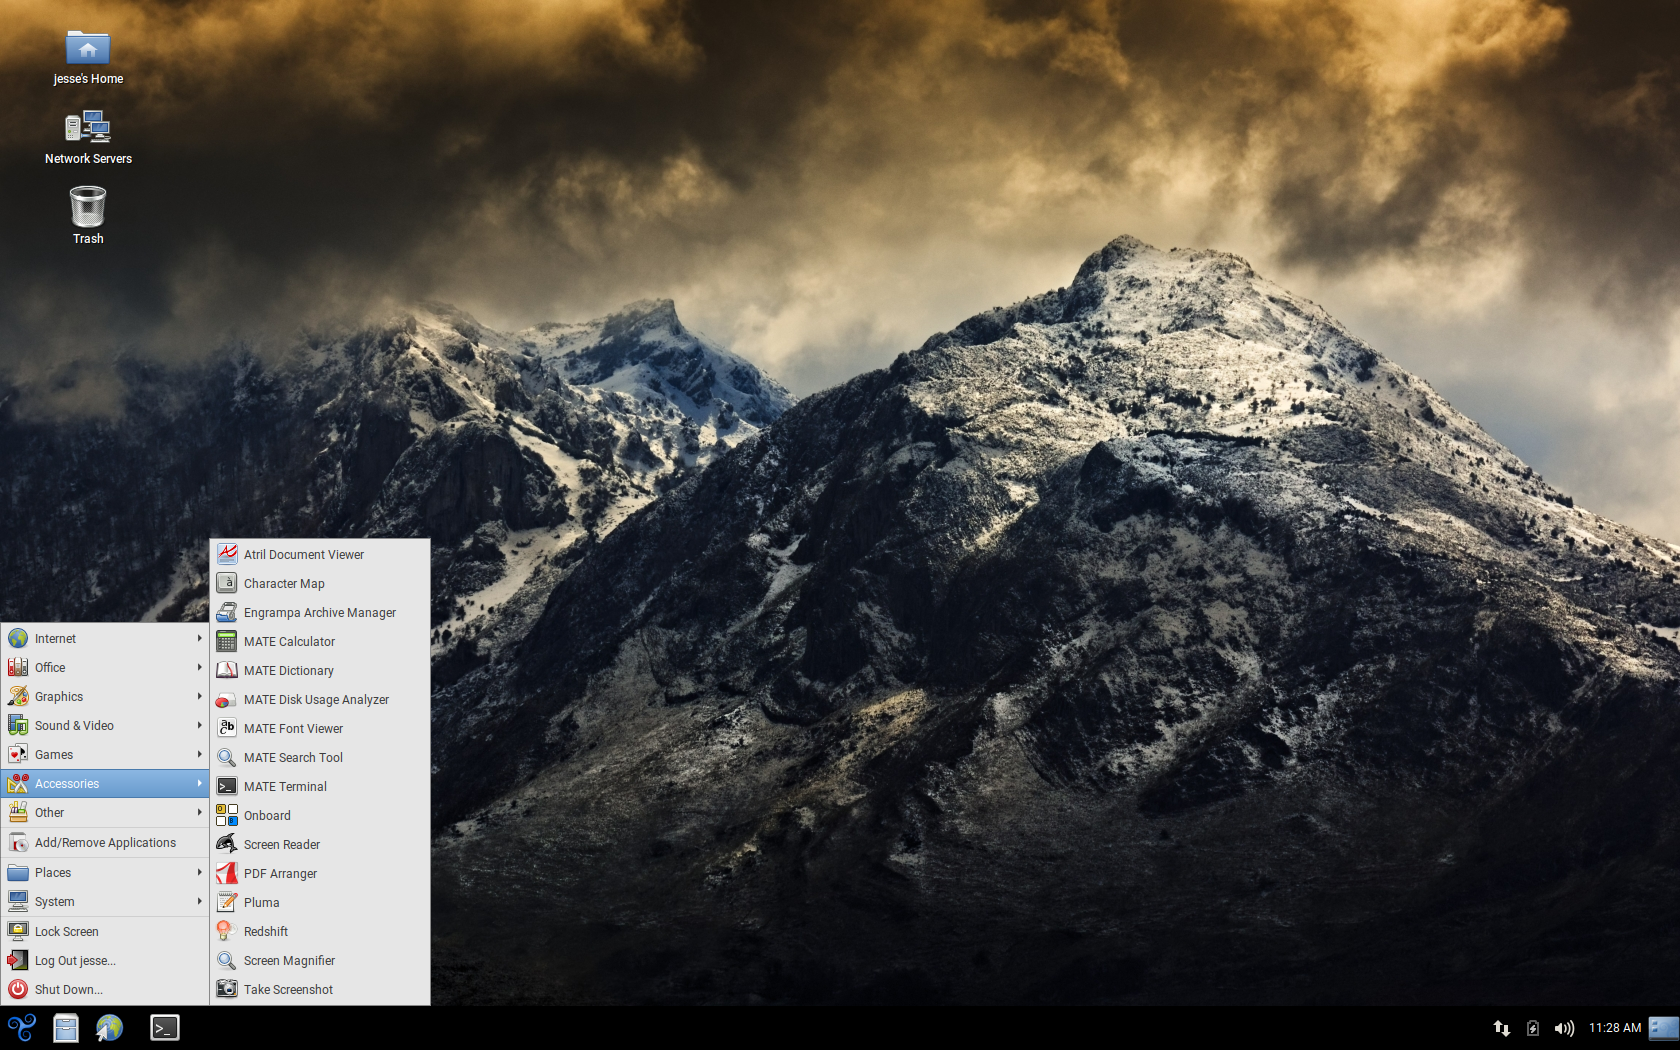Expand the Games submenu

105,755
